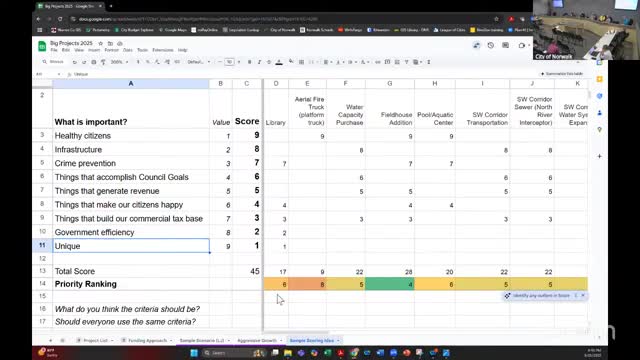
Task: Open the Sample Scoring Idea tab menu arrow
Action: (x=338, y=340)
